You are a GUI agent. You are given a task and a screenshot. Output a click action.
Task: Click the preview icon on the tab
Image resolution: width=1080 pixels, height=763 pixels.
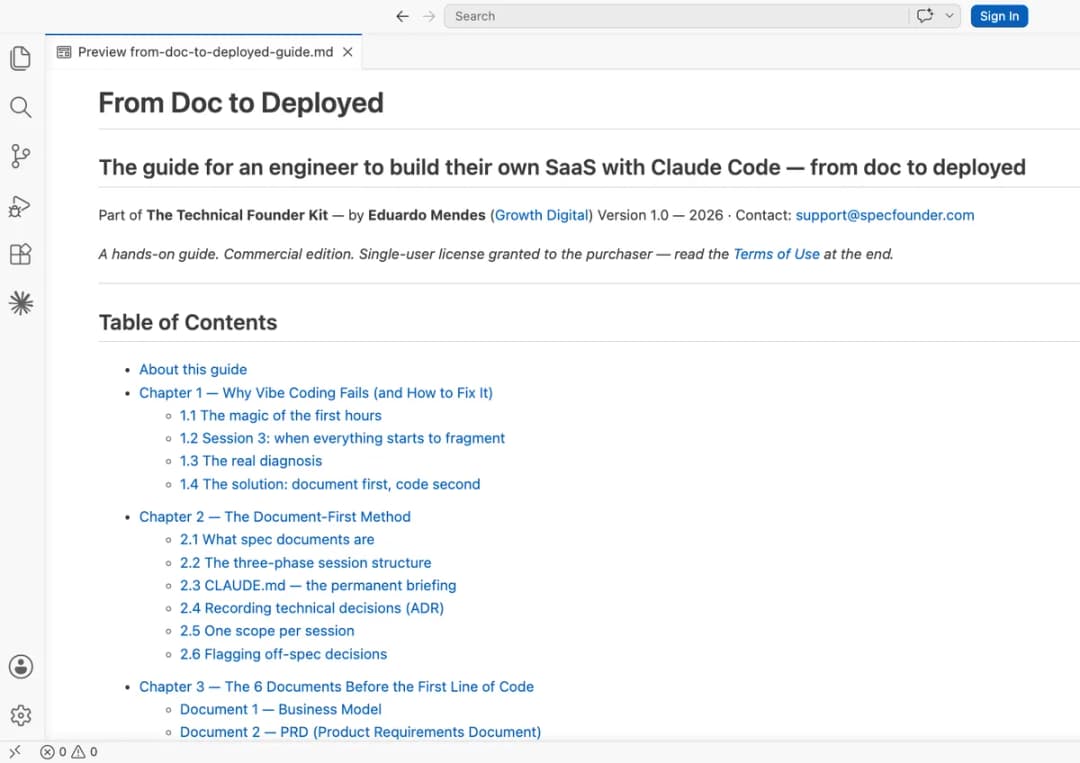pyautogui.click(x=64, y=52)
